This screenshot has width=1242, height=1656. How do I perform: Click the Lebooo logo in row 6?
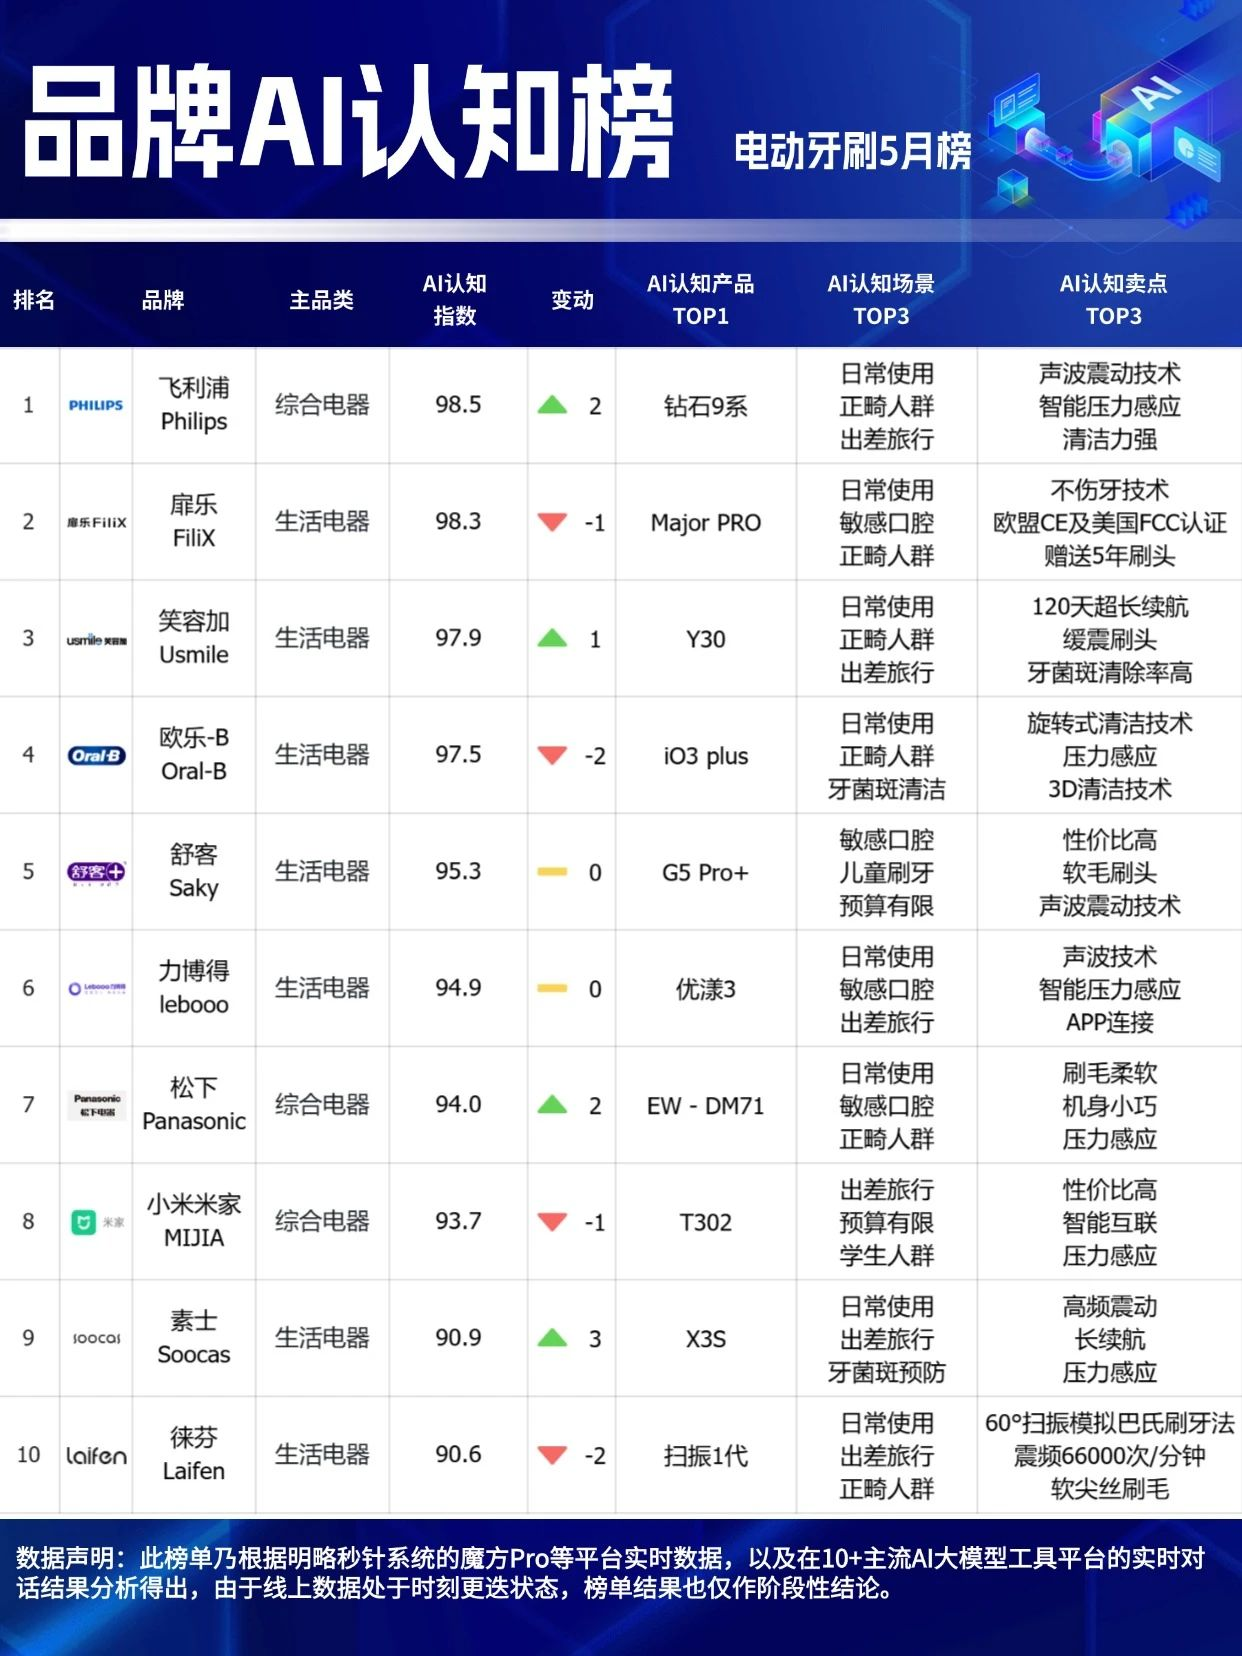coord(96,989)
